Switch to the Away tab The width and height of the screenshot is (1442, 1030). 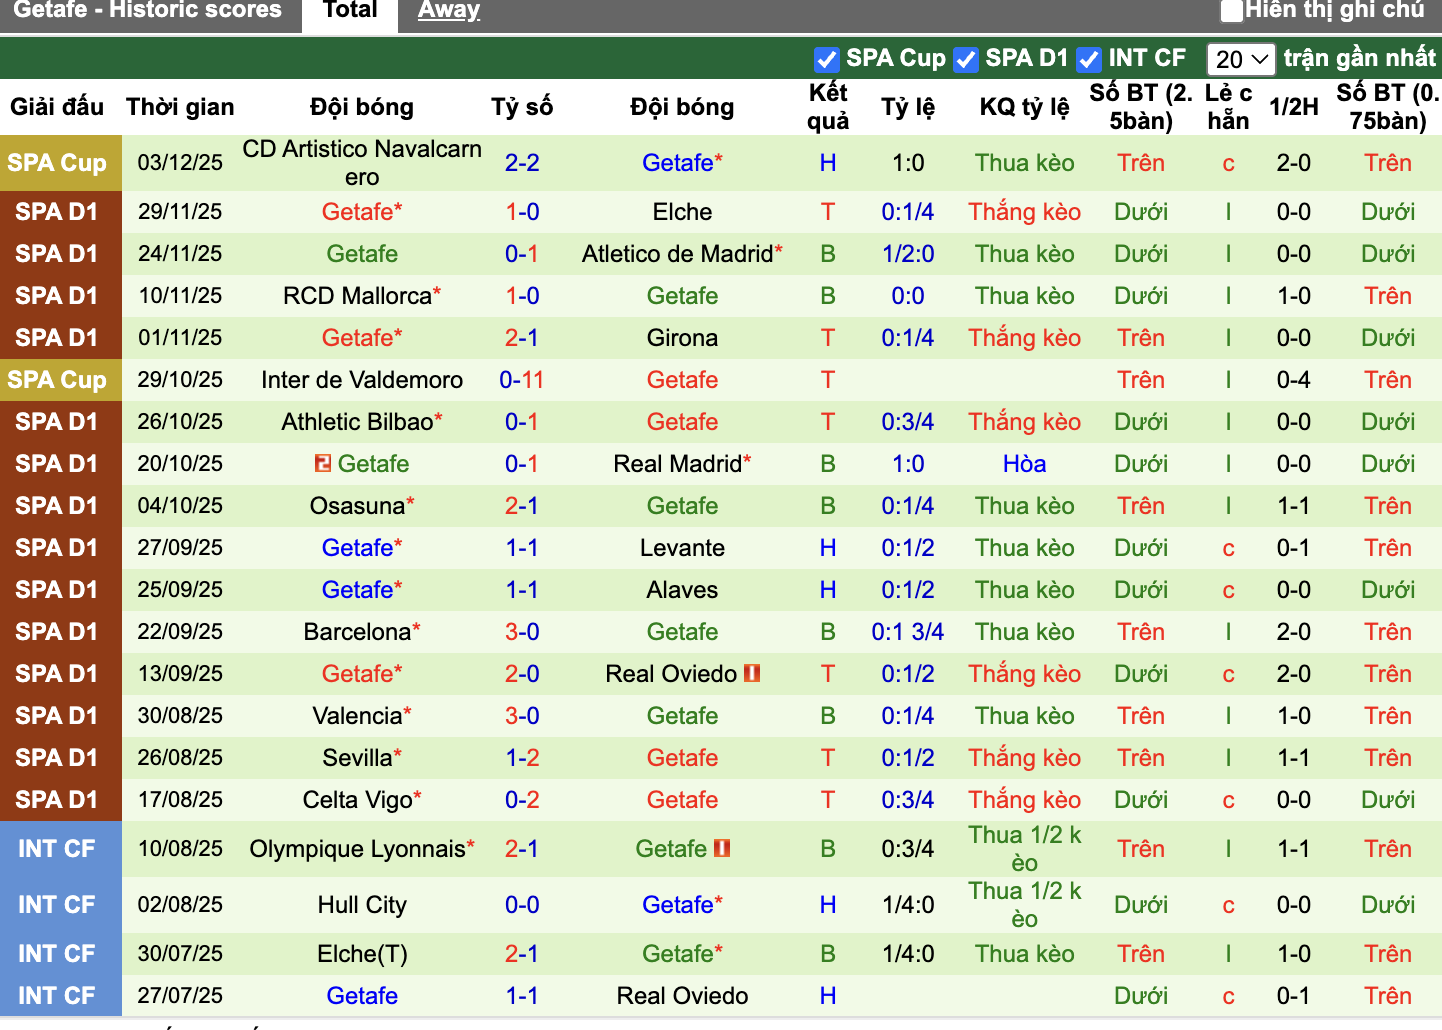click(449, 11)
